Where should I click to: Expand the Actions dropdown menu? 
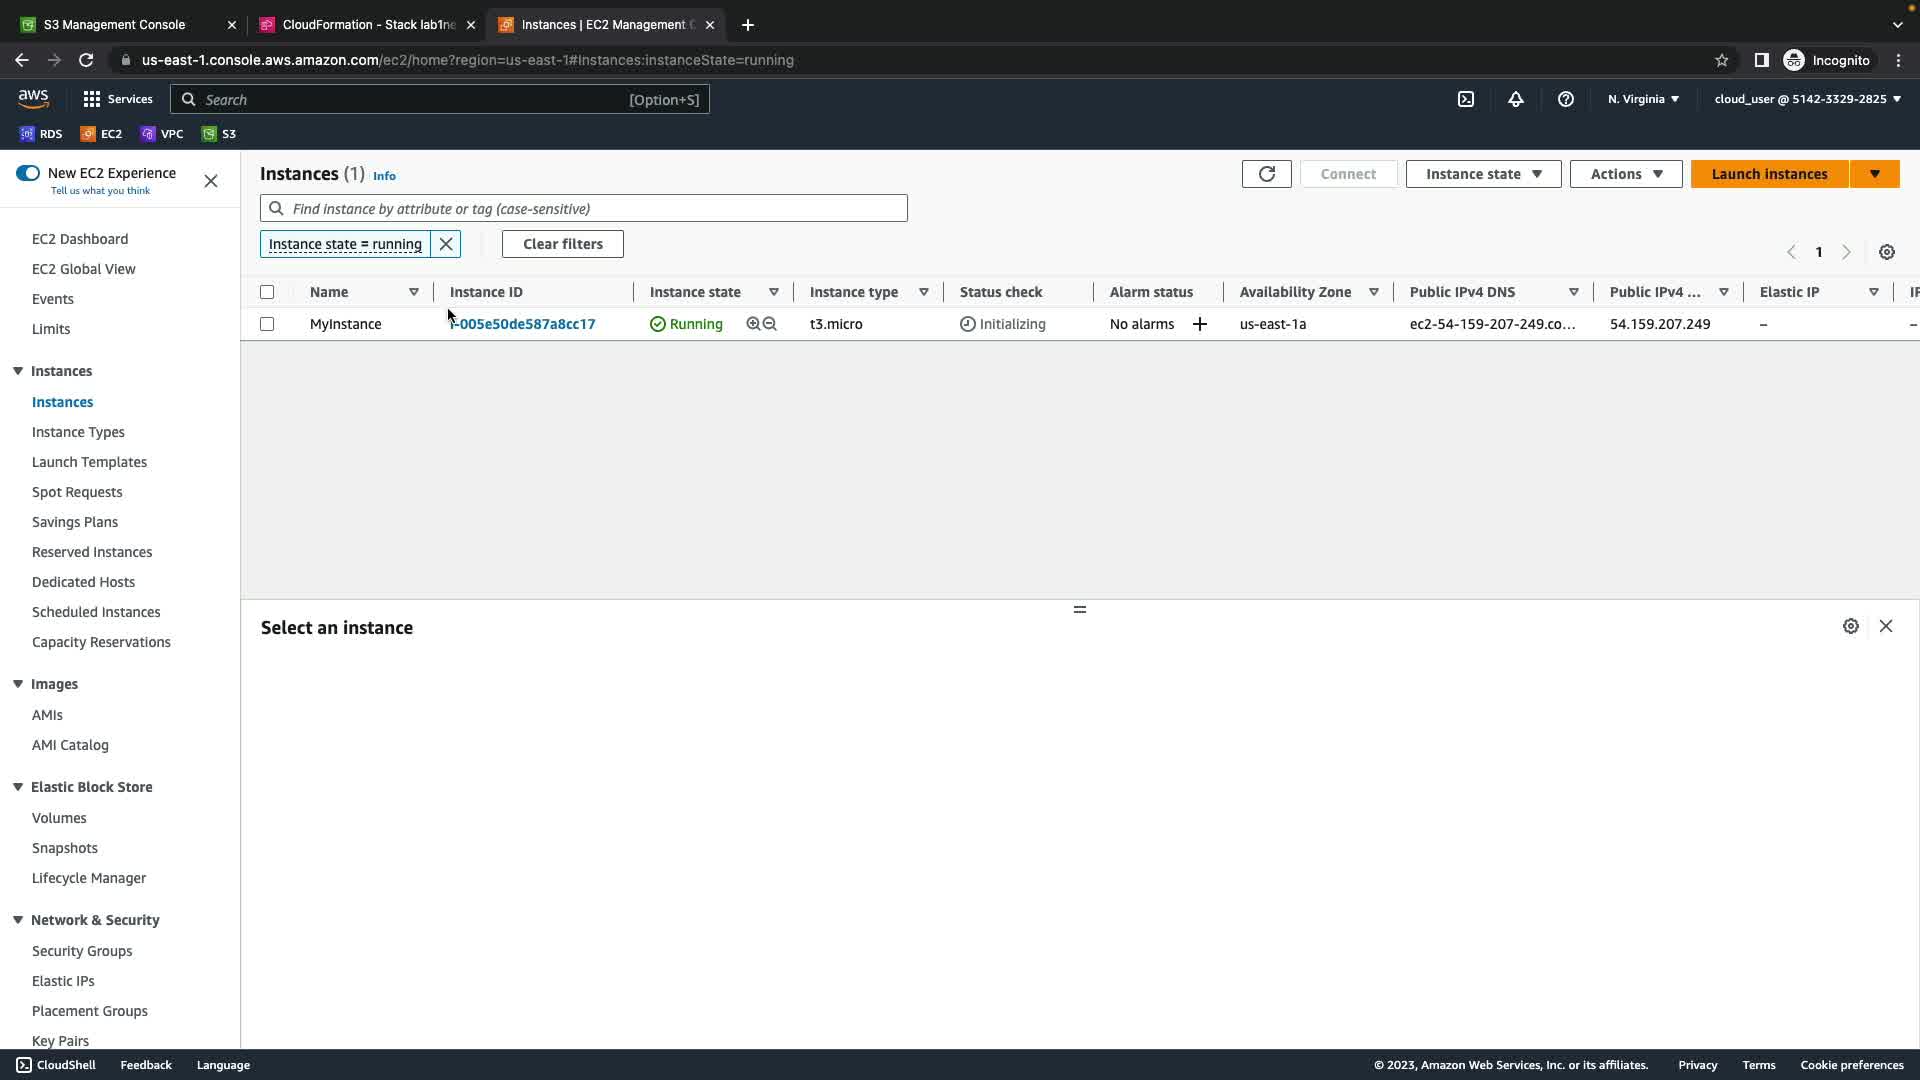(1626, 174)
